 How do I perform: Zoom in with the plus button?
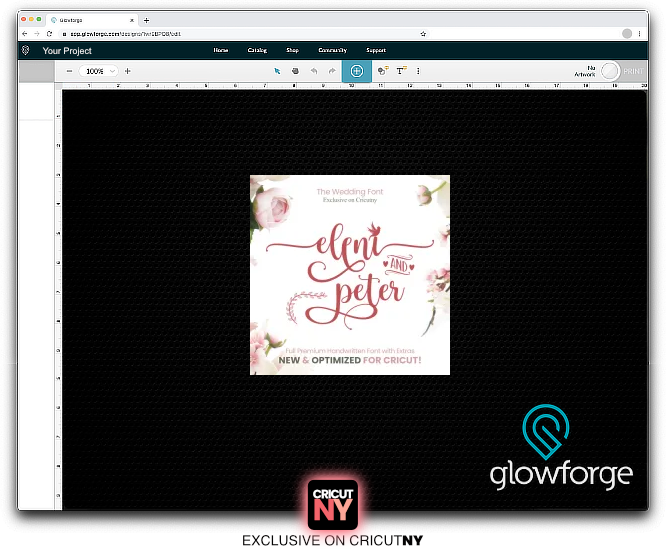point(127,71)
